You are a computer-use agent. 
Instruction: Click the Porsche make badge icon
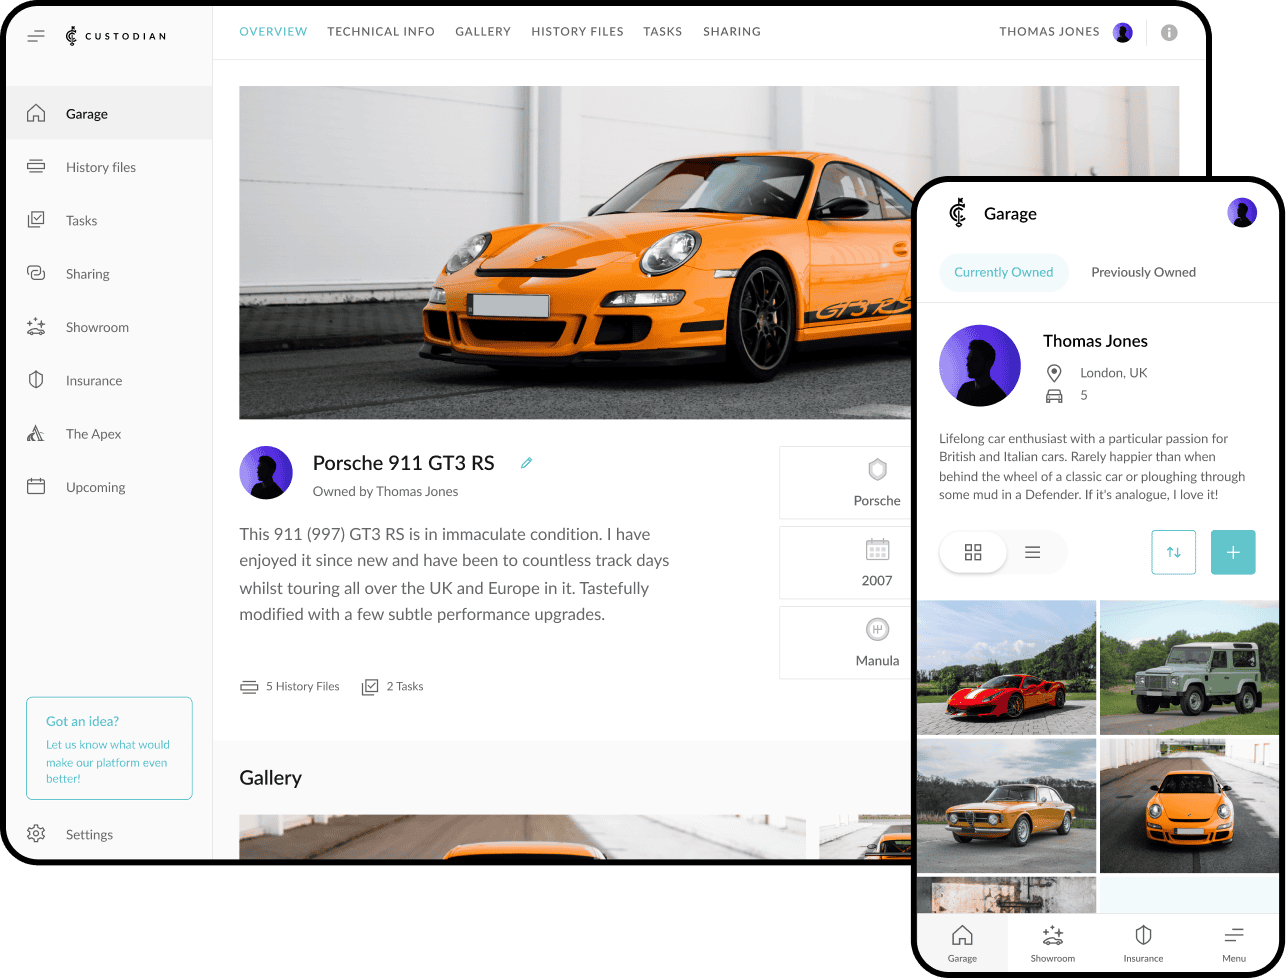(877, 469)
